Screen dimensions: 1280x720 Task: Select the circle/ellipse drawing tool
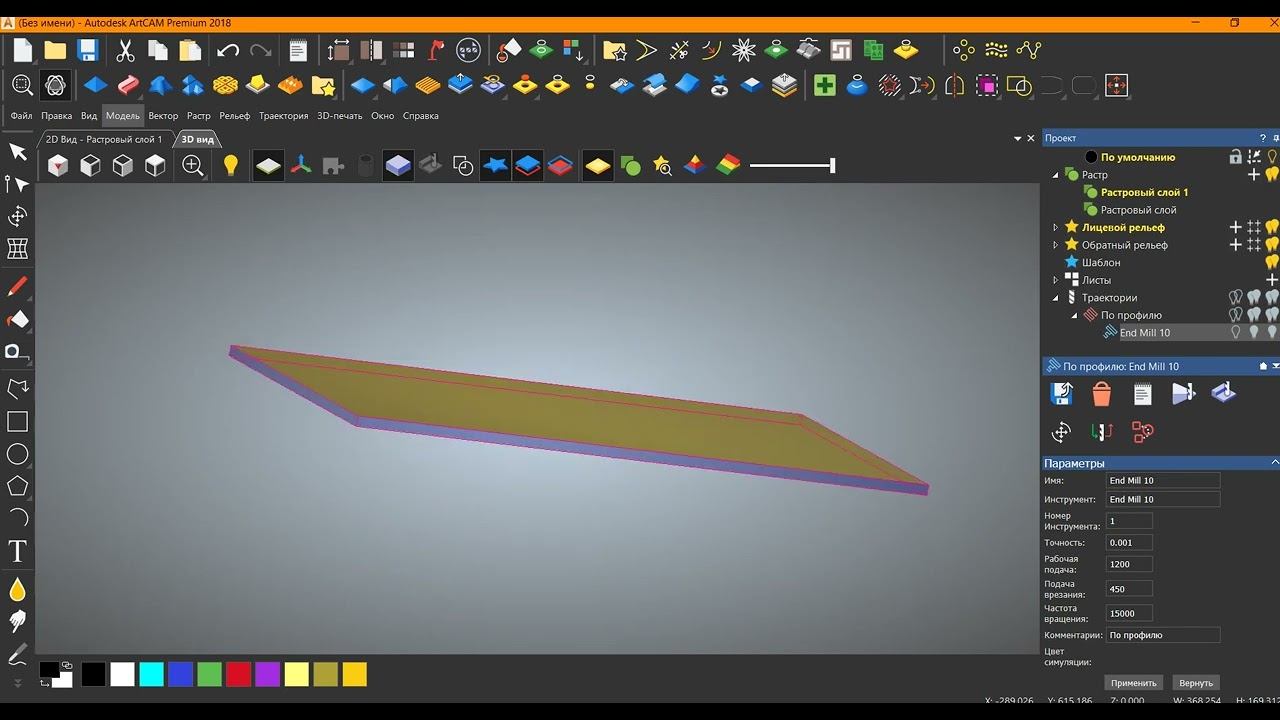[17, 454]
